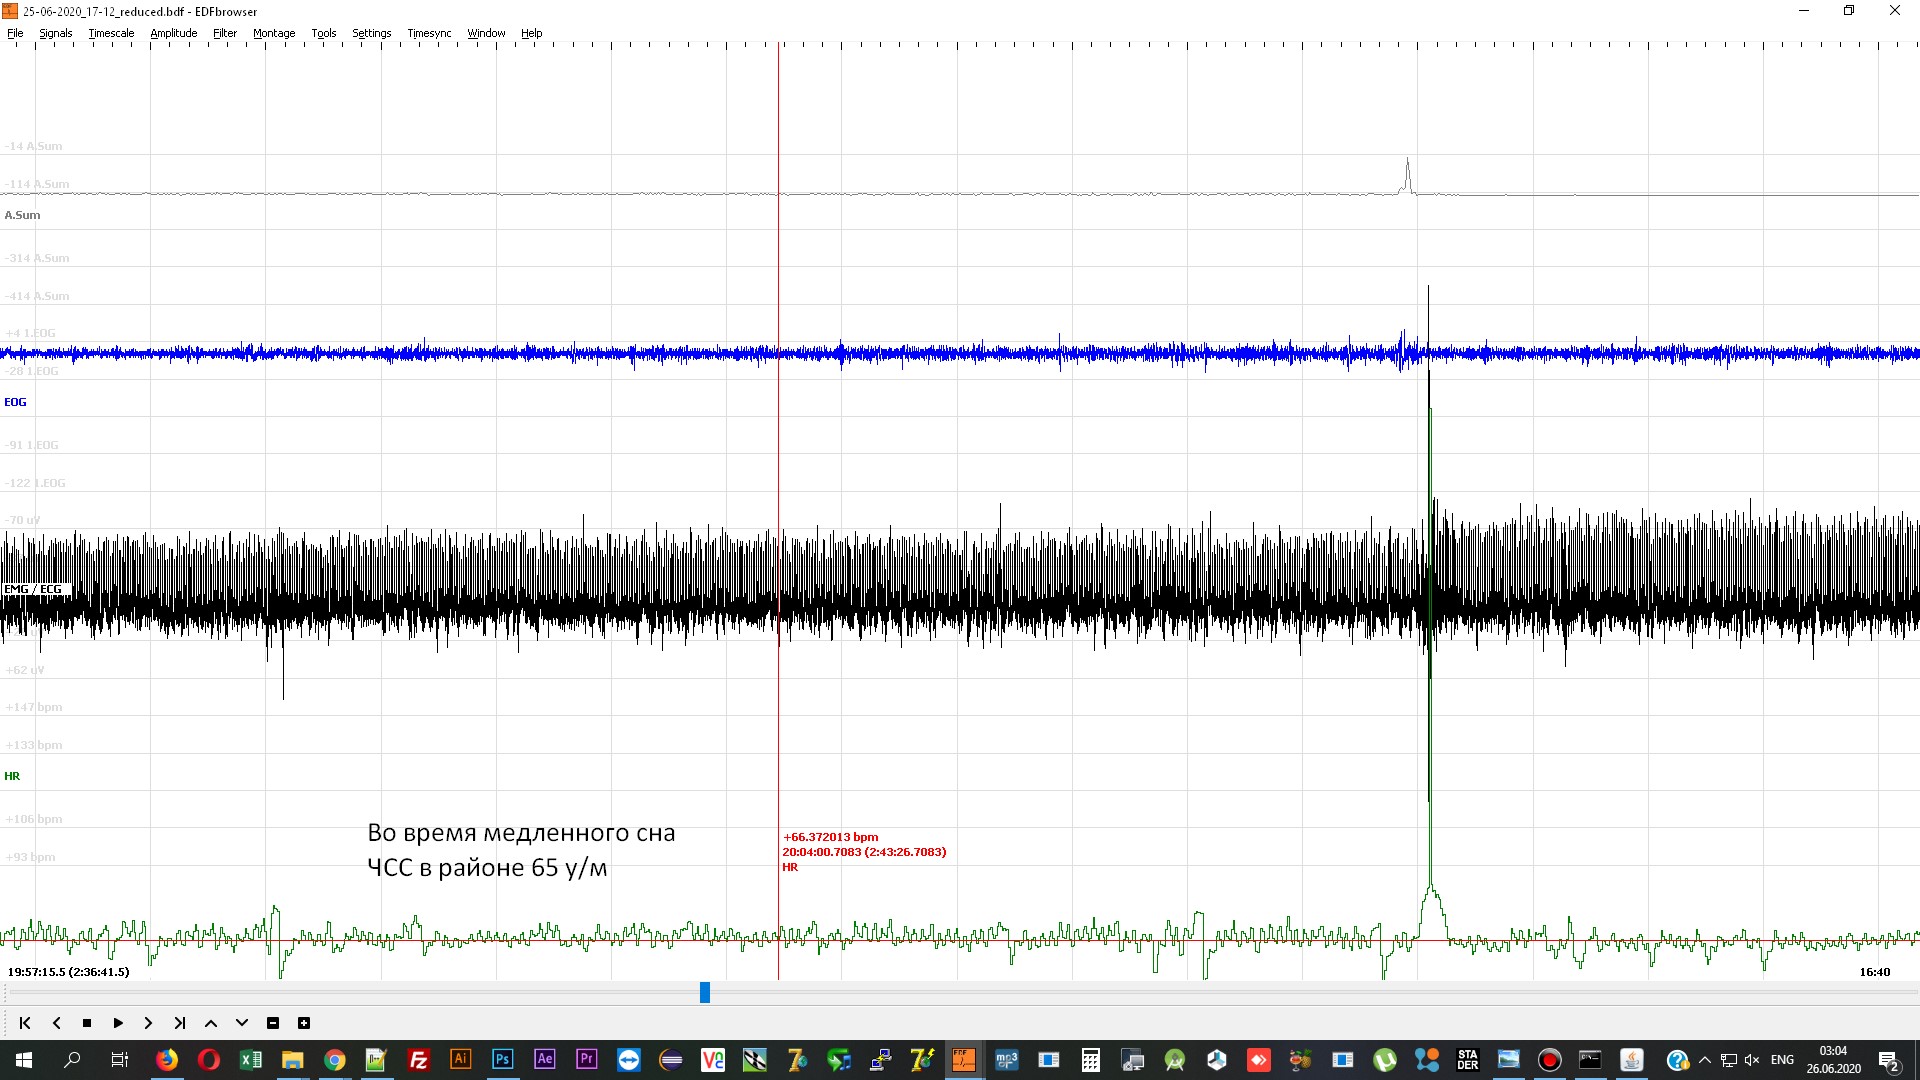Open the Help menu
This screenshot has width=1920, height=1080.
point(532,33)
